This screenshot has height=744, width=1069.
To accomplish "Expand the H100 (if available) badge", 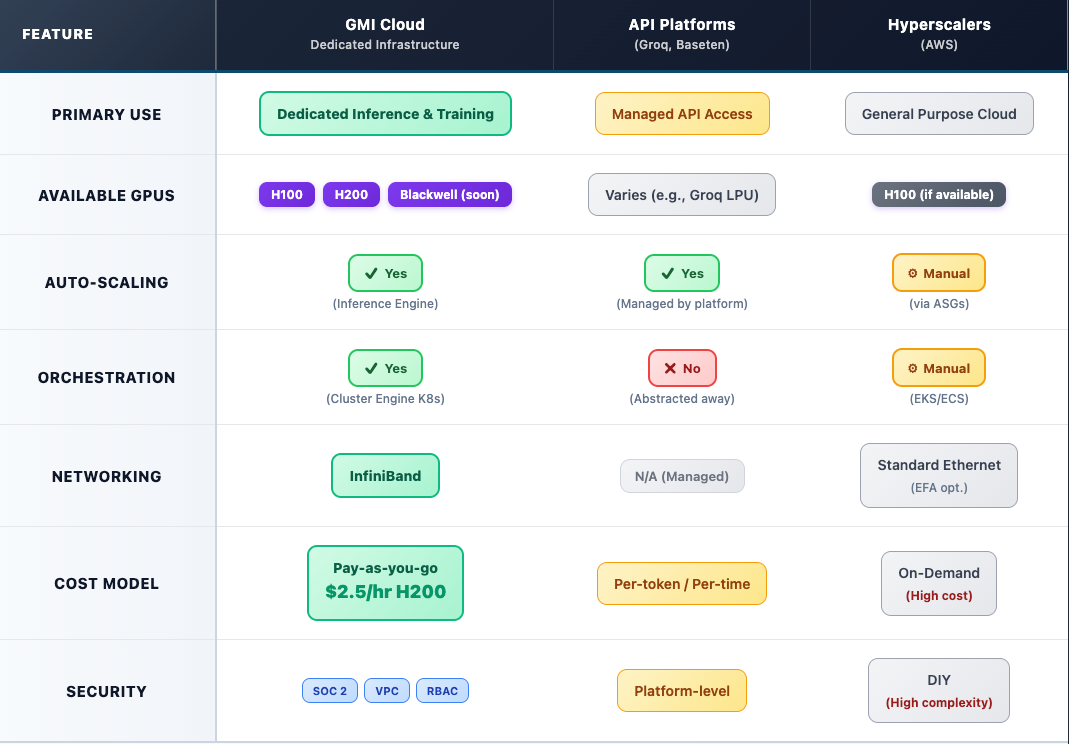I will point(938,194).
